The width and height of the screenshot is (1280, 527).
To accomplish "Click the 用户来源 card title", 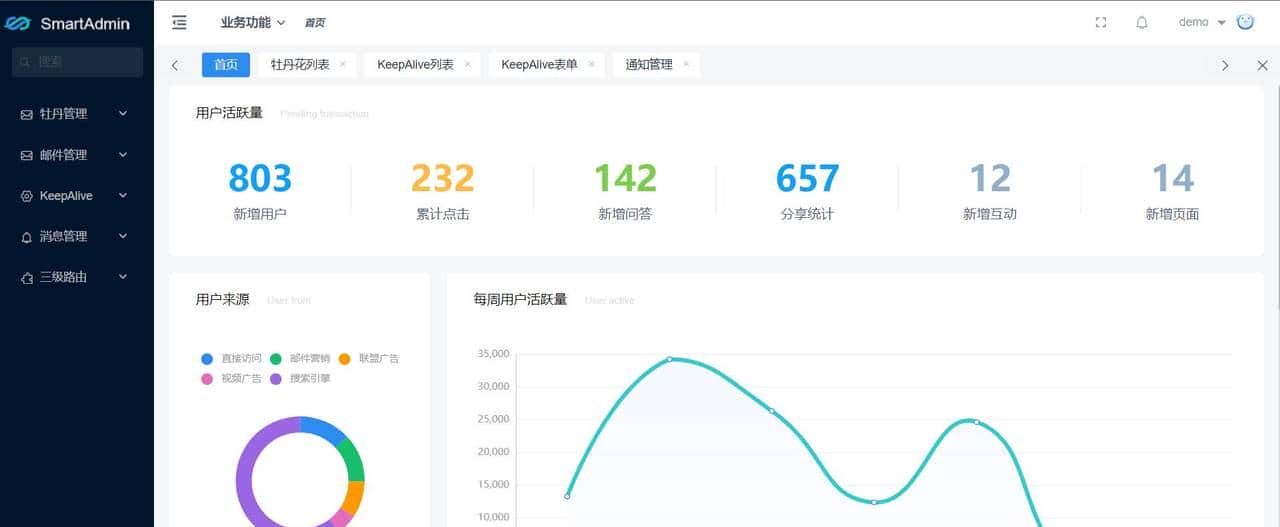I will click(223, 299).
